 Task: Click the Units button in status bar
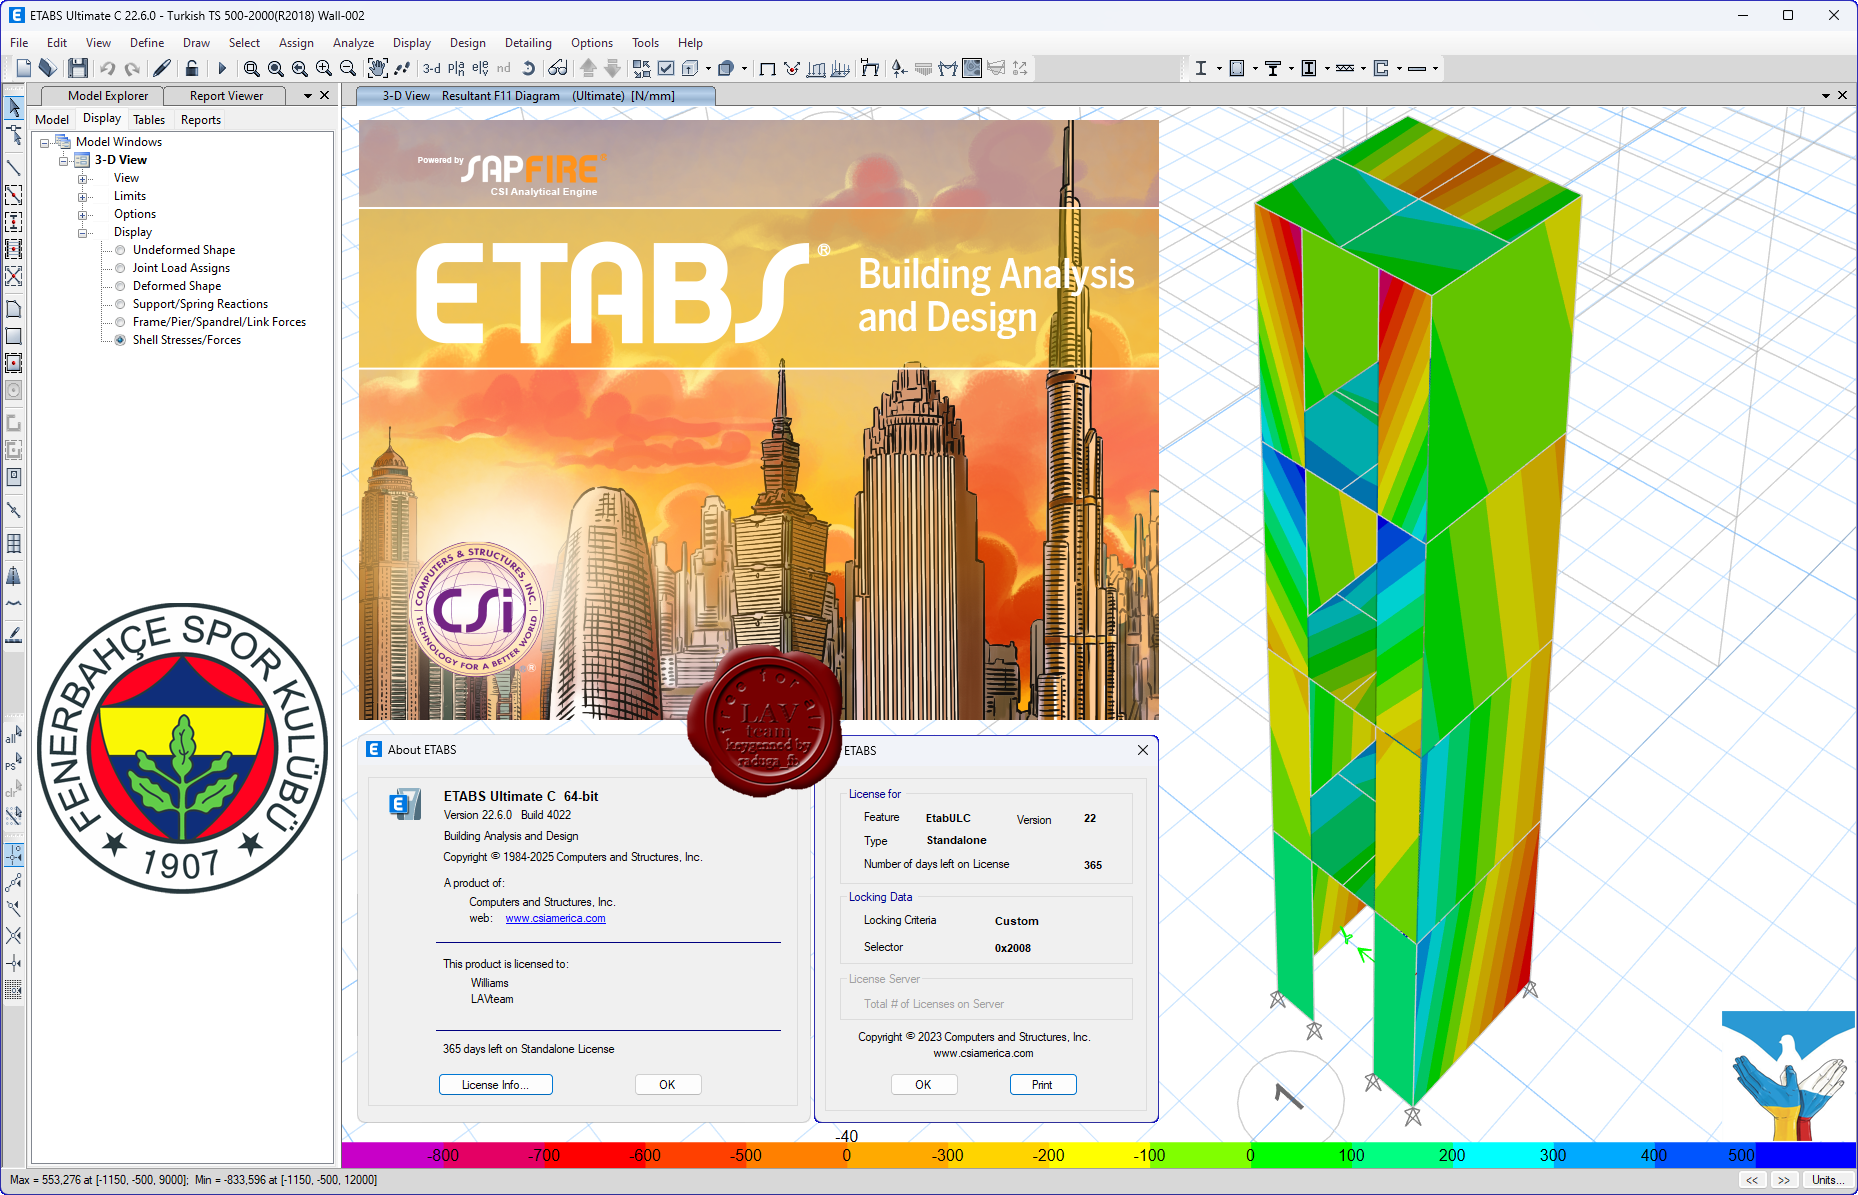(1829, 1180)
